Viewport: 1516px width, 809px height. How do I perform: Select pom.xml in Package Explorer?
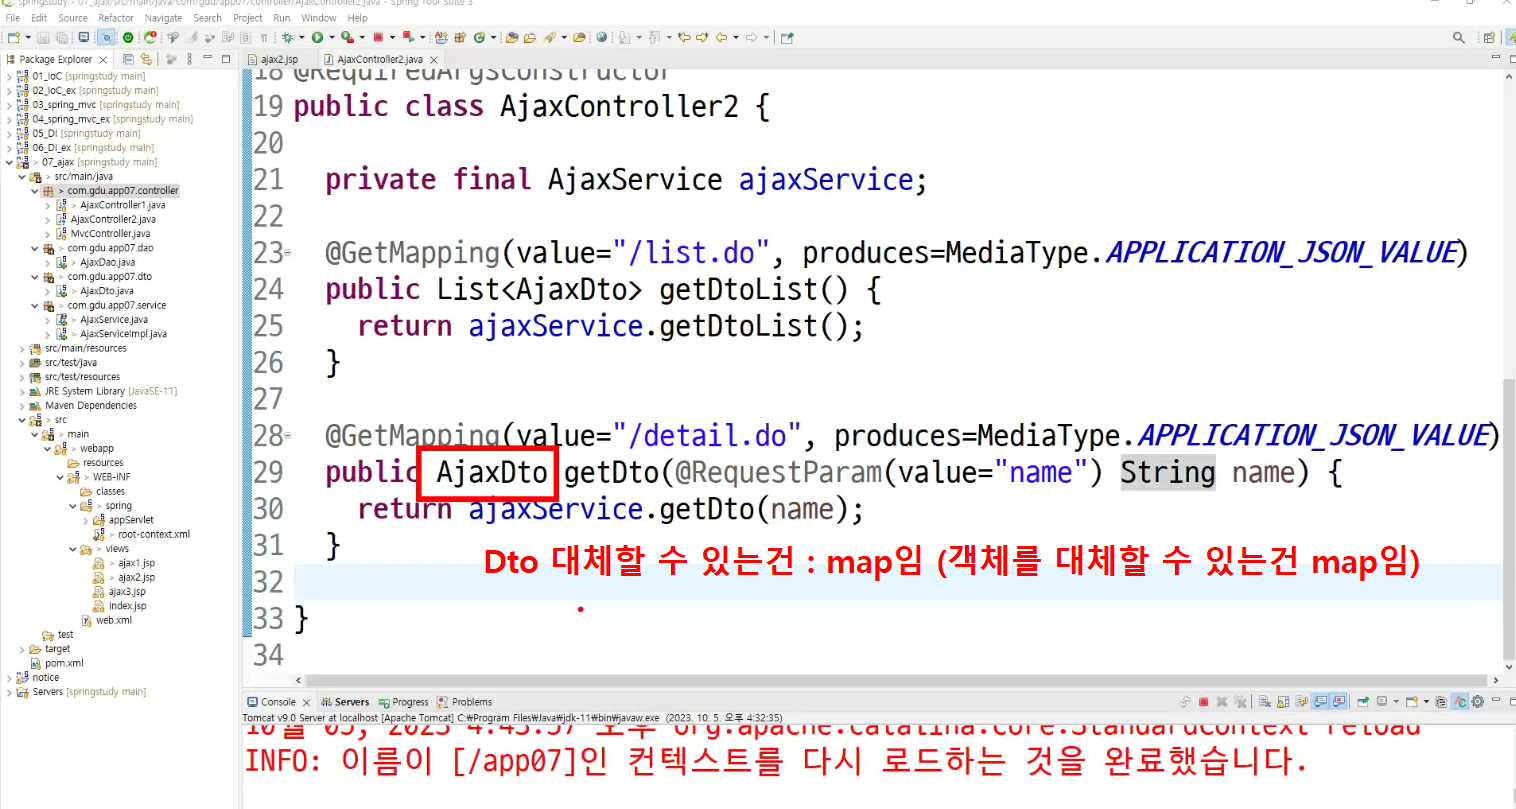tap(64, 663)
